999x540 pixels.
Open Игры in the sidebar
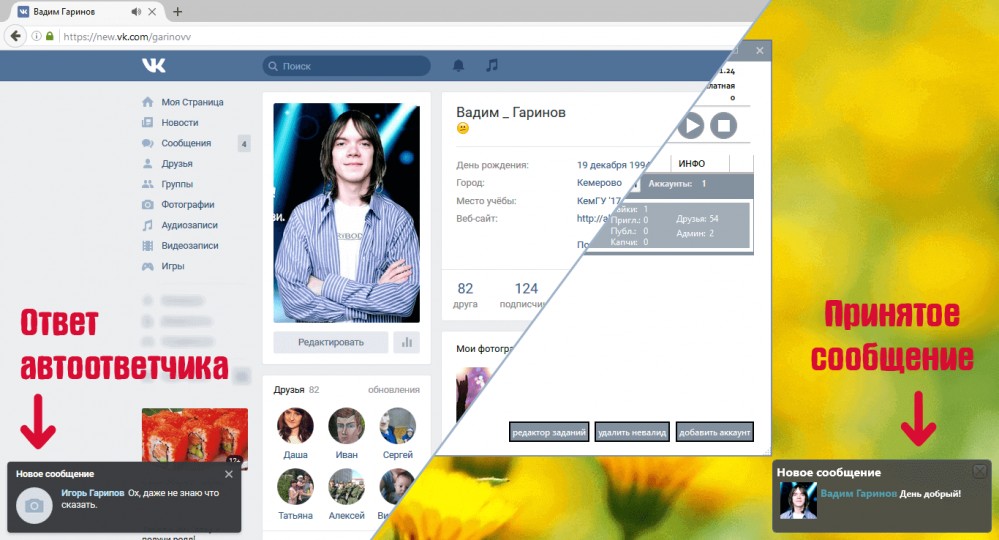(x=173, y=266)
